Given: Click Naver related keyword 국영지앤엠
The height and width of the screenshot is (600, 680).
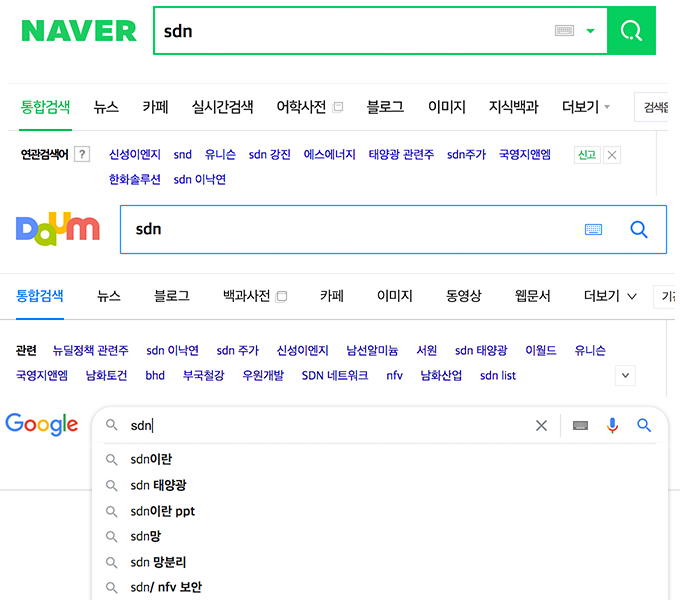Looking at the screenshot, I should point(525,154).
